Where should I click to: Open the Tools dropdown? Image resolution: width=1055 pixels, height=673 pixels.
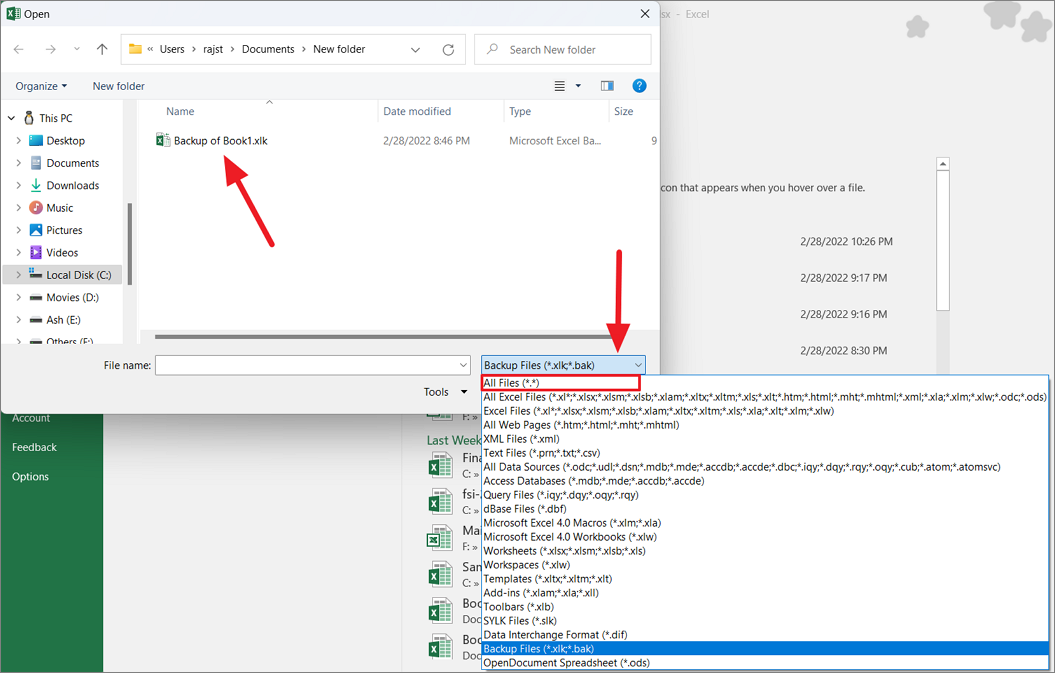(x=445, y=392)
